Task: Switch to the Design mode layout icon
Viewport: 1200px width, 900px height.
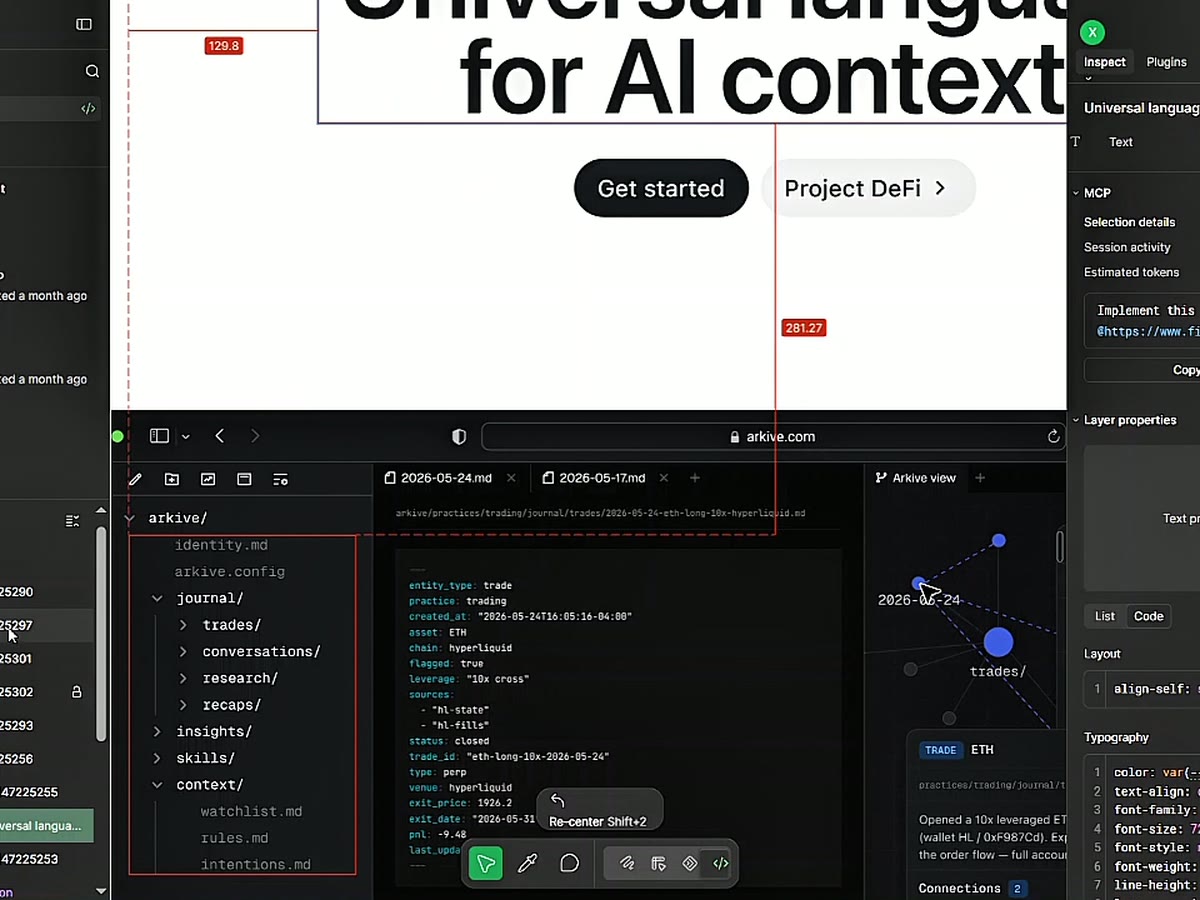Action: coord(659,864)
